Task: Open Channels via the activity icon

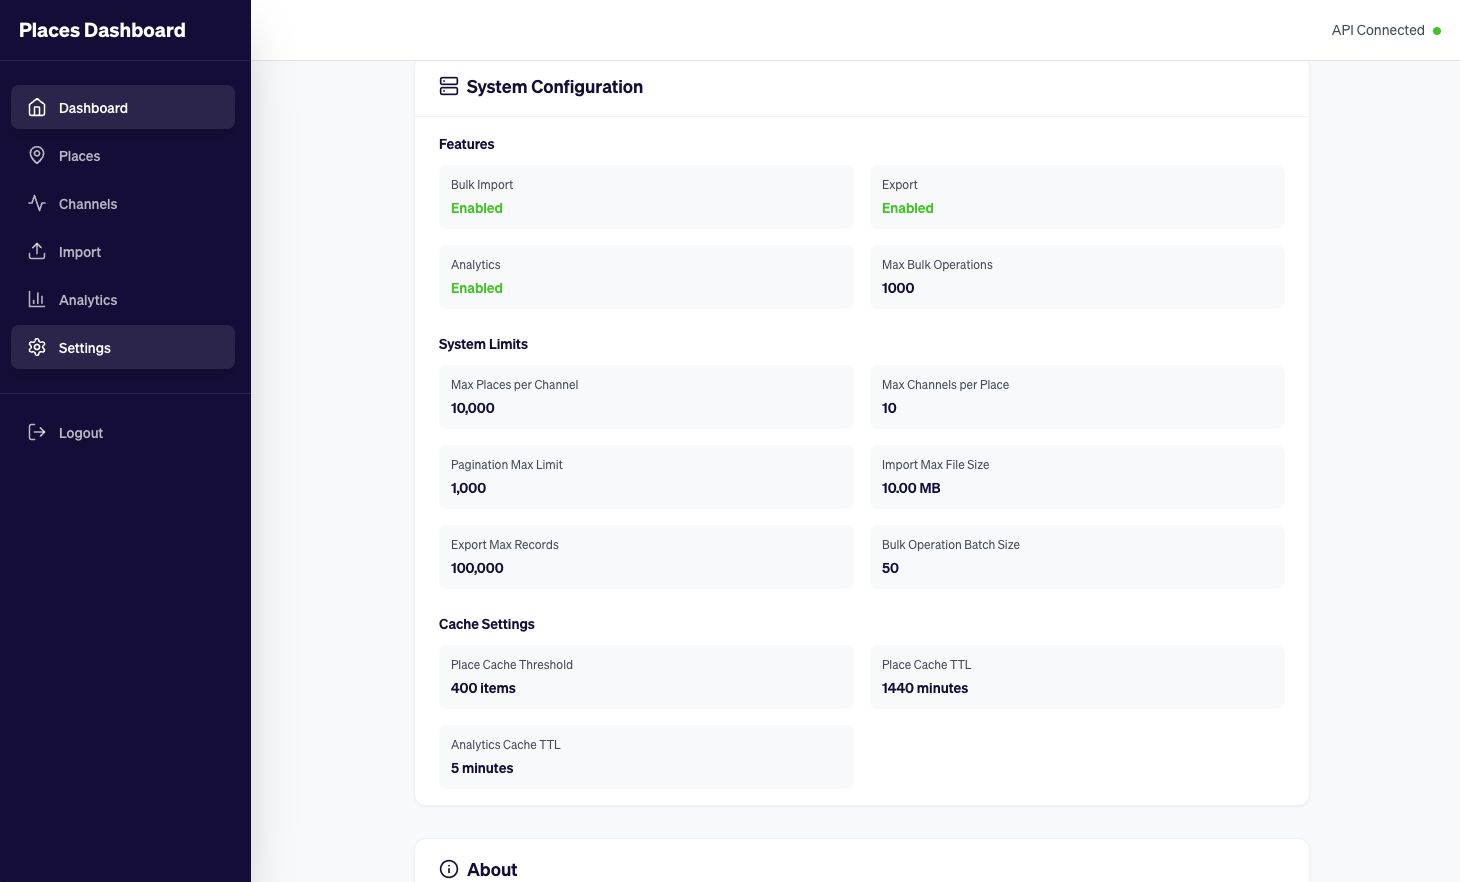Action: pos(36,203)
